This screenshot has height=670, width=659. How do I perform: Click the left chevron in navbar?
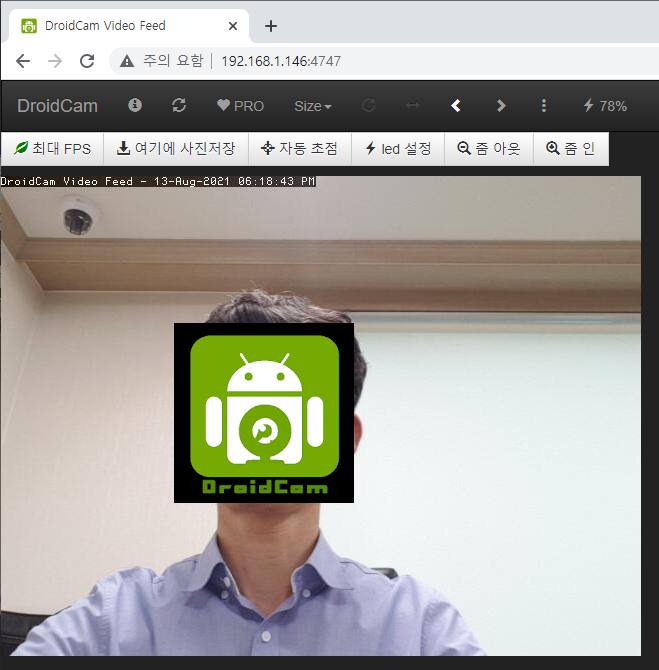[x=456, y=106]
